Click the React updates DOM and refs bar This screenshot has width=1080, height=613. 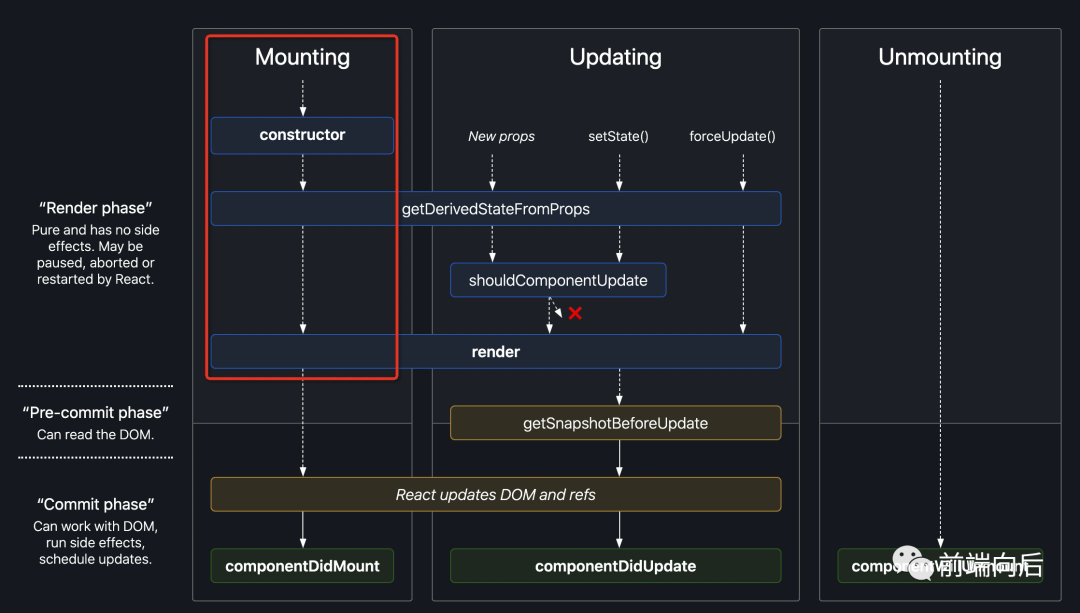click(495, 494)
